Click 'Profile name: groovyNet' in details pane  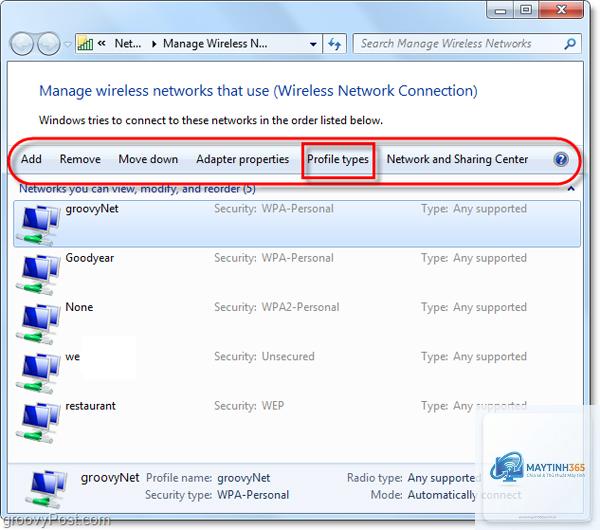(x=208, y=478)
